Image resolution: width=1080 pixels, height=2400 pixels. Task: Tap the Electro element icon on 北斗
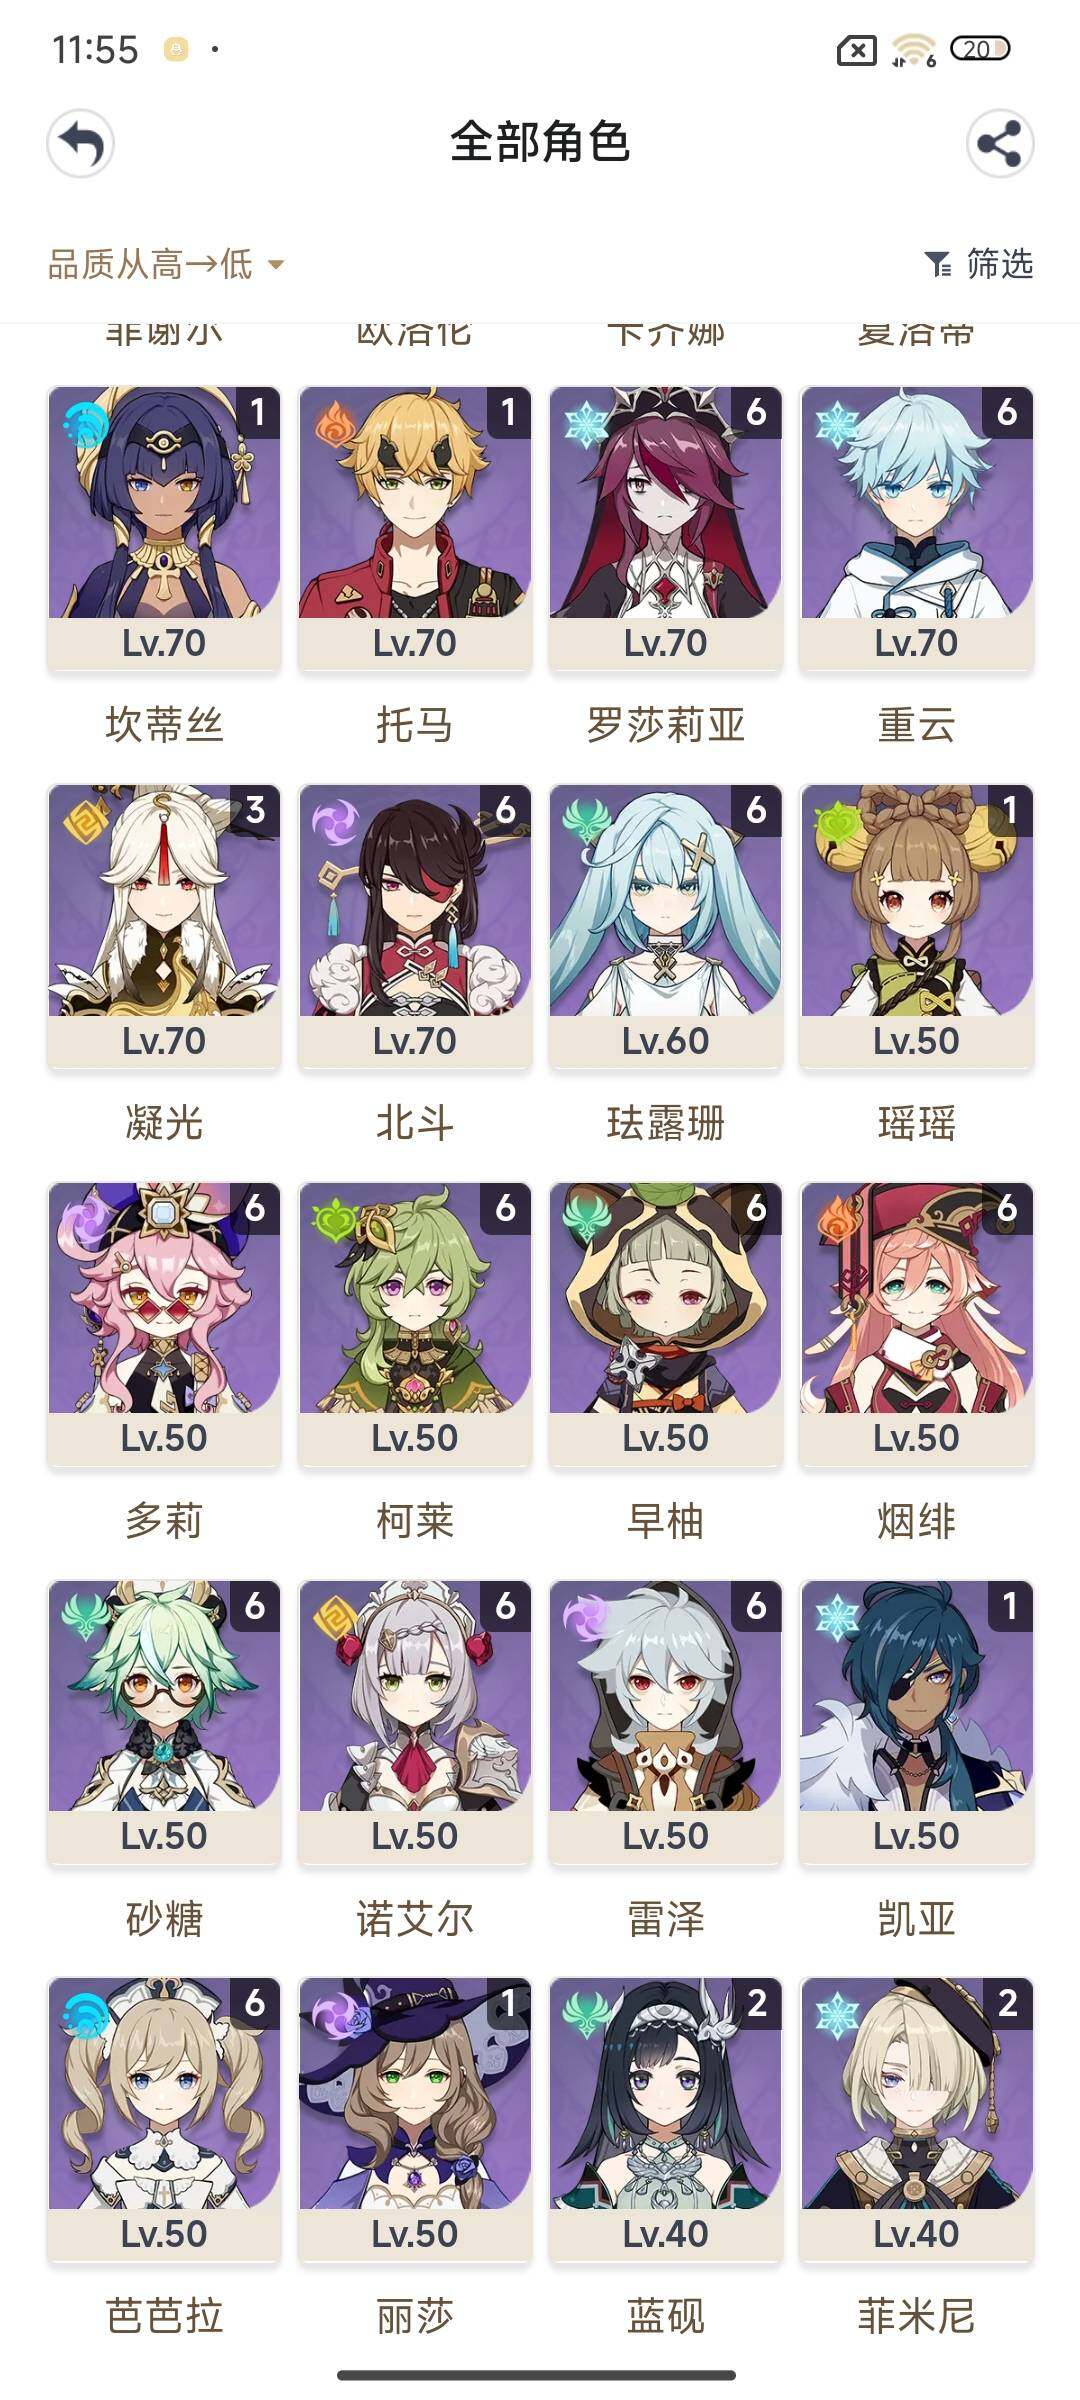(x=335, y=824)
